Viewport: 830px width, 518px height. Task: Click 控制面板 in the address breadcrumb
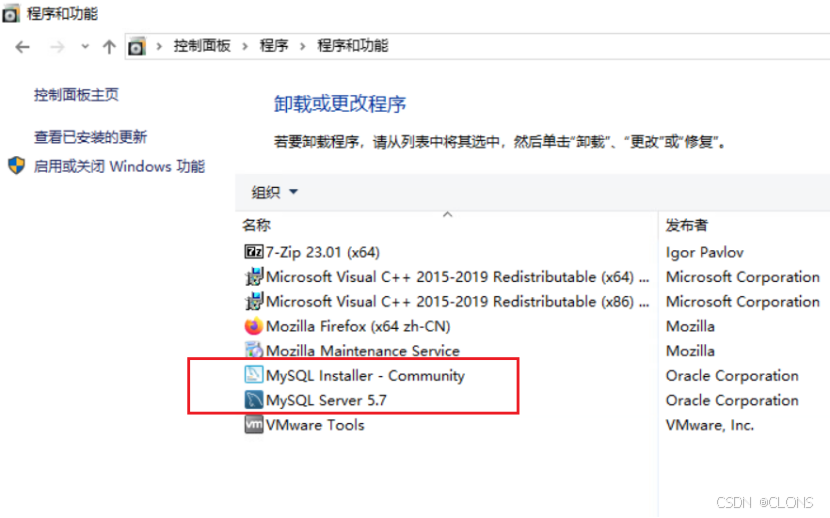click(202, 46)
